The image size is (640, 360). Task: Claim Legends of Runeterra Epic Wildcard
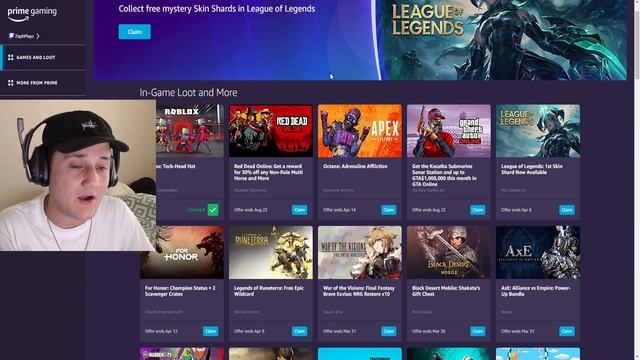300,331
